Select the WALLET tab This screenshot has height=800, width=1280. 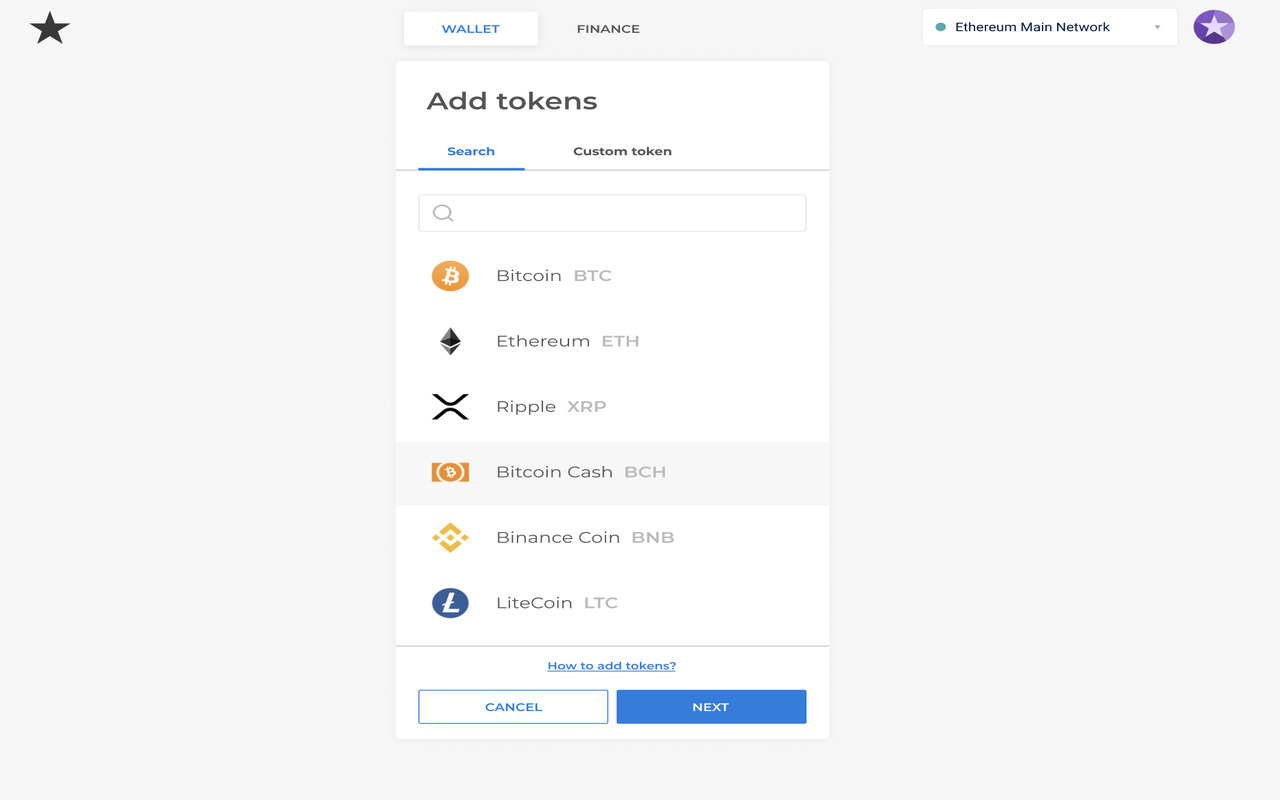tap(470, 28)
